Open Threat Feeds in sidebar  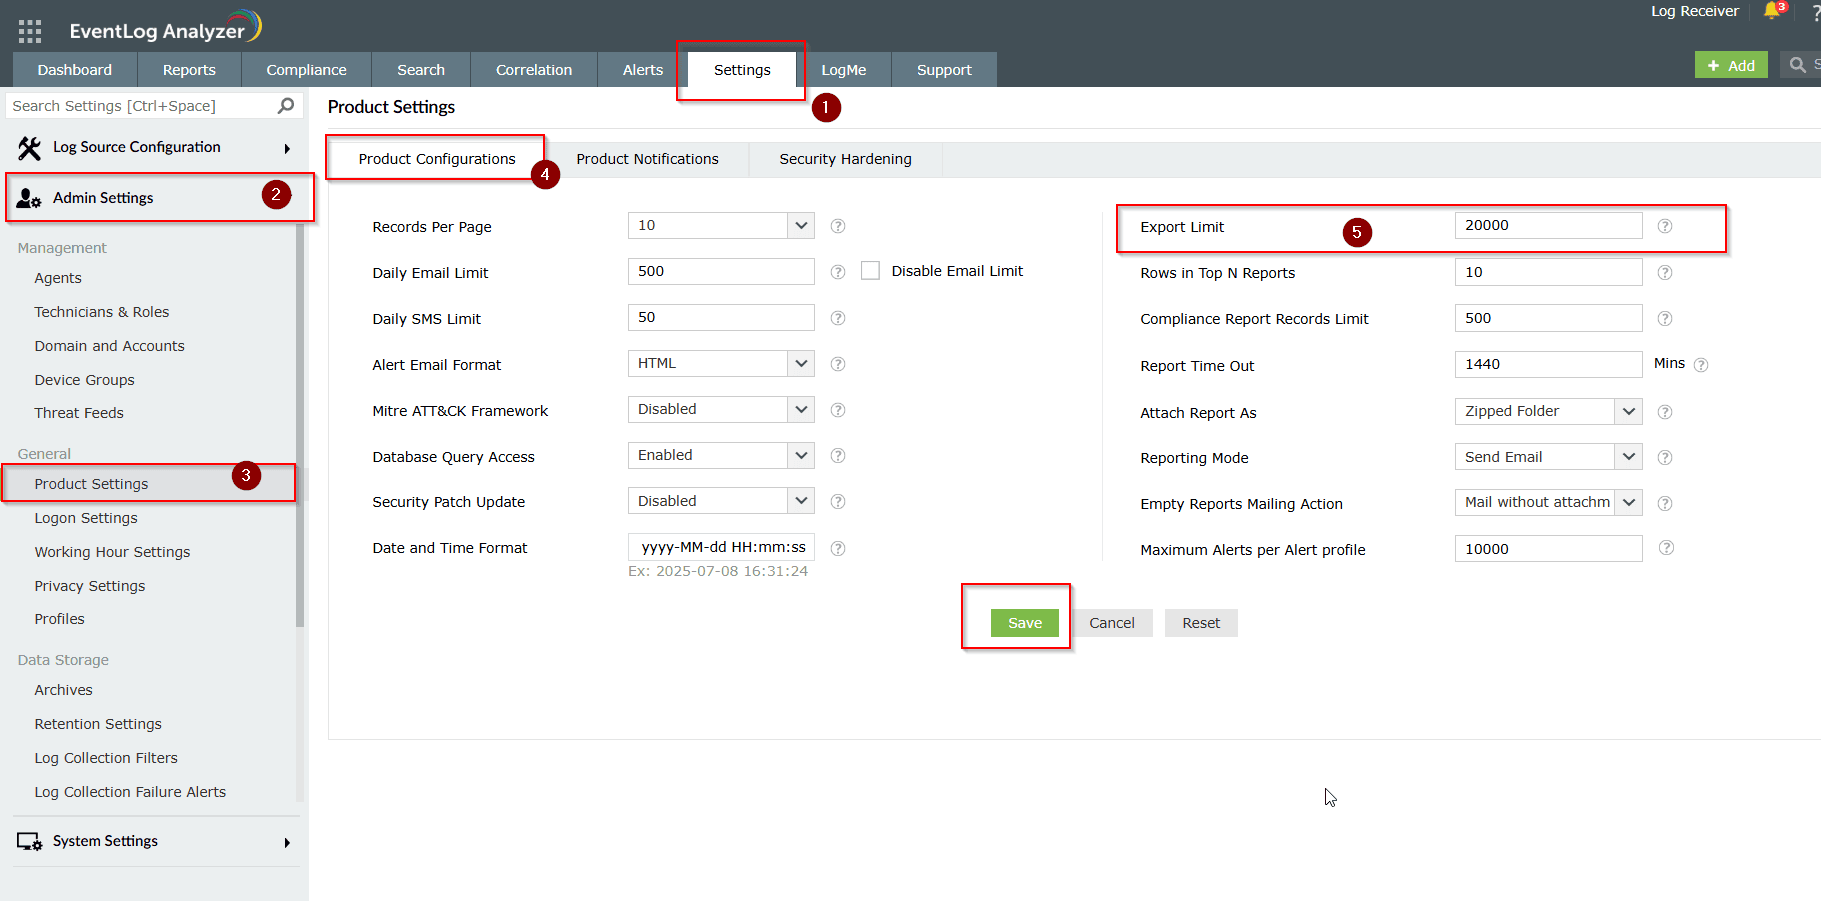click(x=79, y=413)
